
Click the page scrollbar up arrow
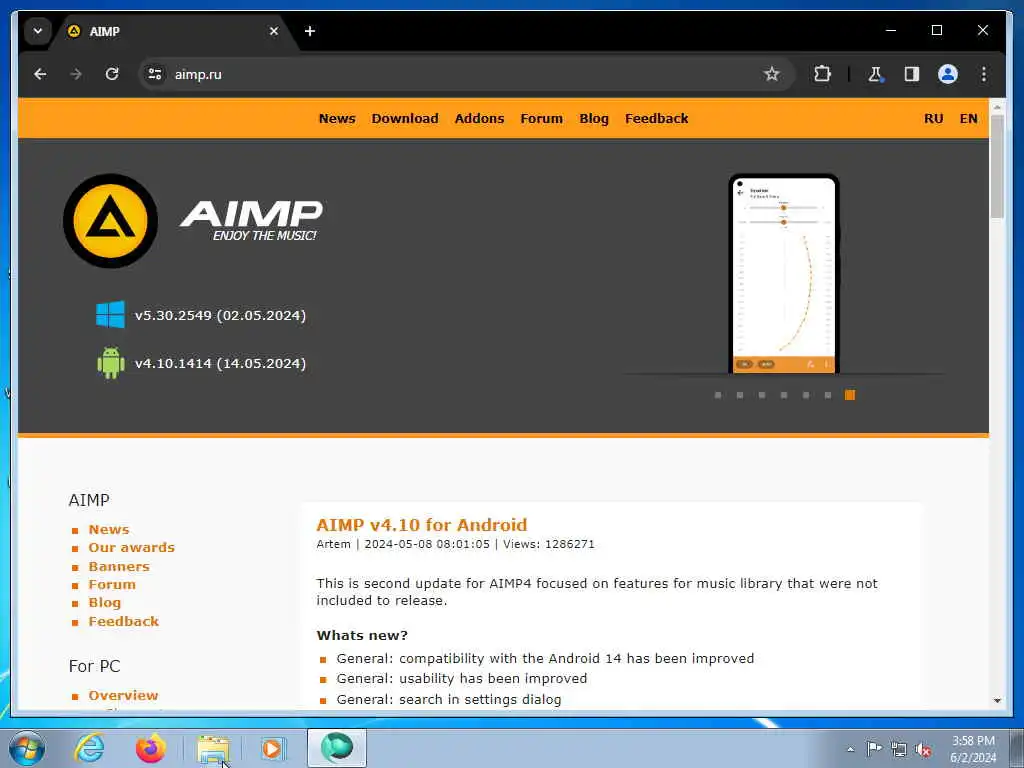(997, 106)
